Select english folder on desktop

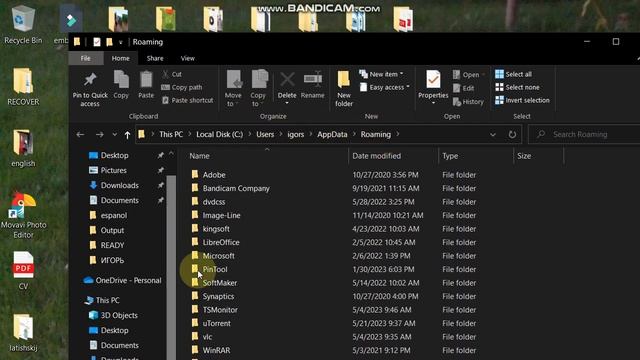coord(23,149)
